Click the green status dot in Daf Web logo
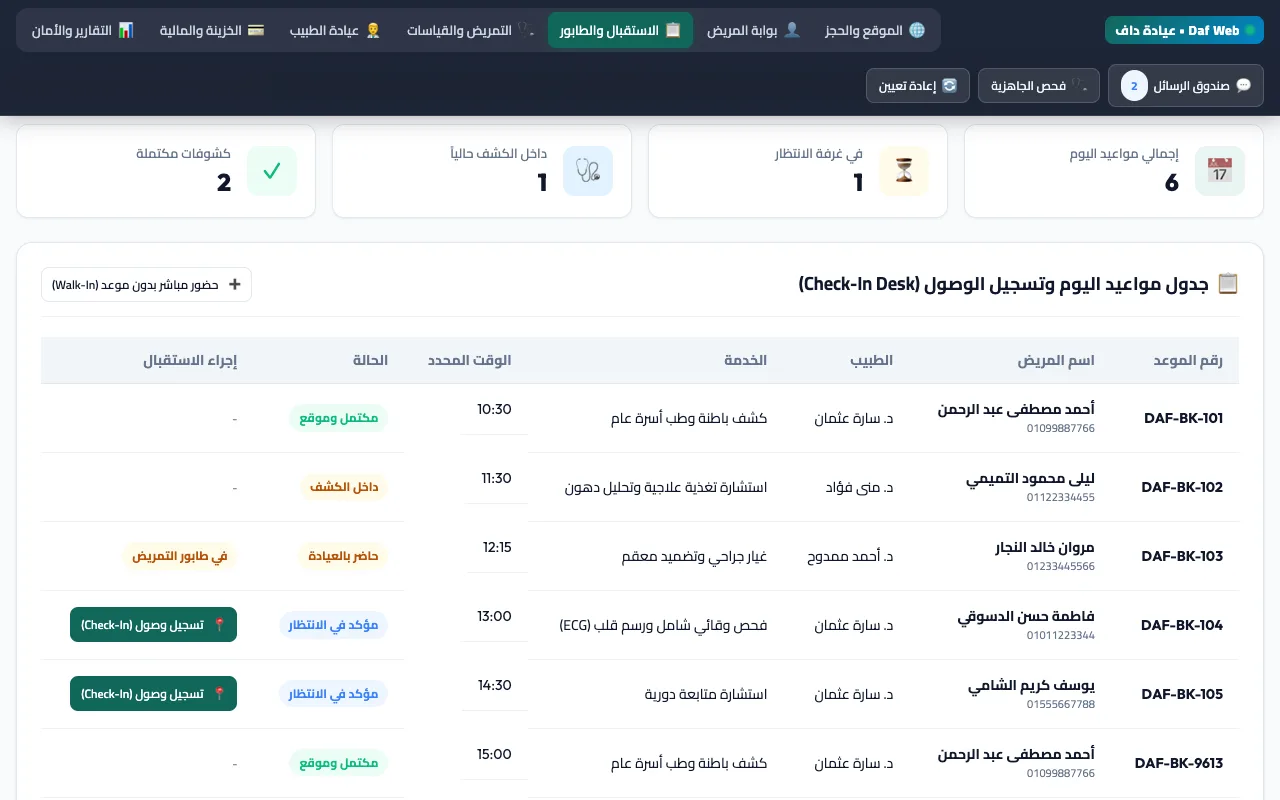1280x800 pixels. 1249,31
